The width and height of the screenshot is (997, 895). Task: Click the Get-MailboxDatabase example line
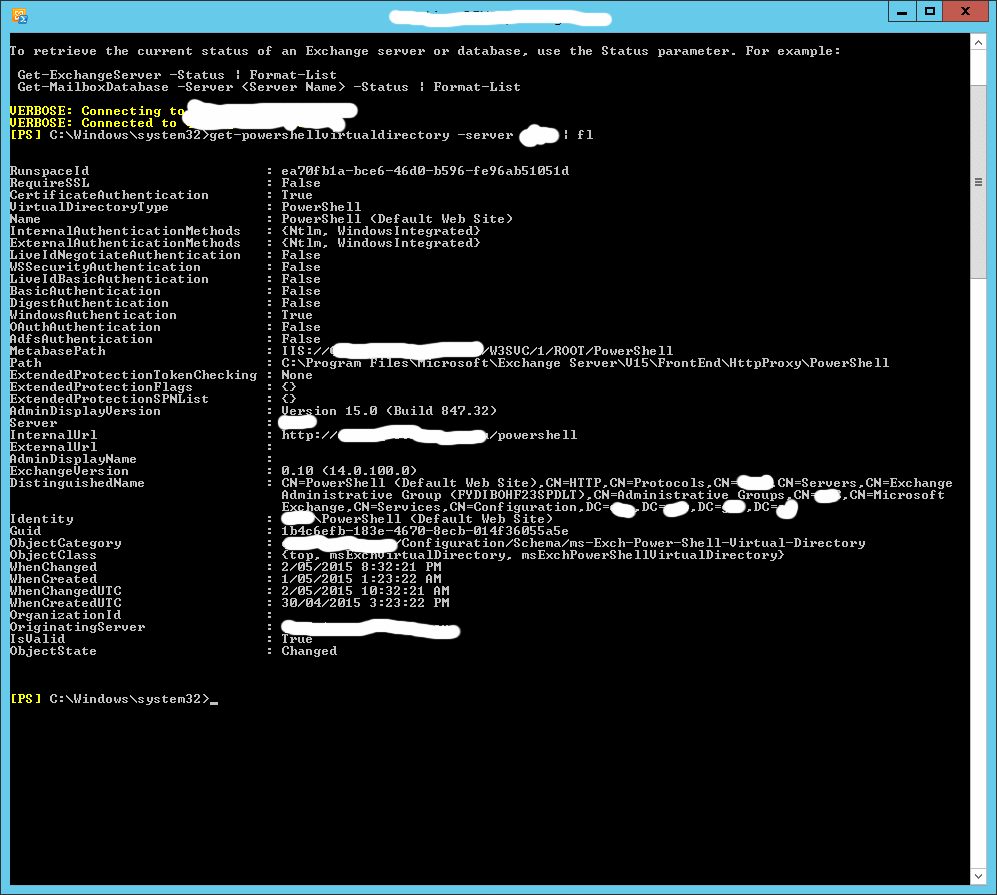coord(269,86)
